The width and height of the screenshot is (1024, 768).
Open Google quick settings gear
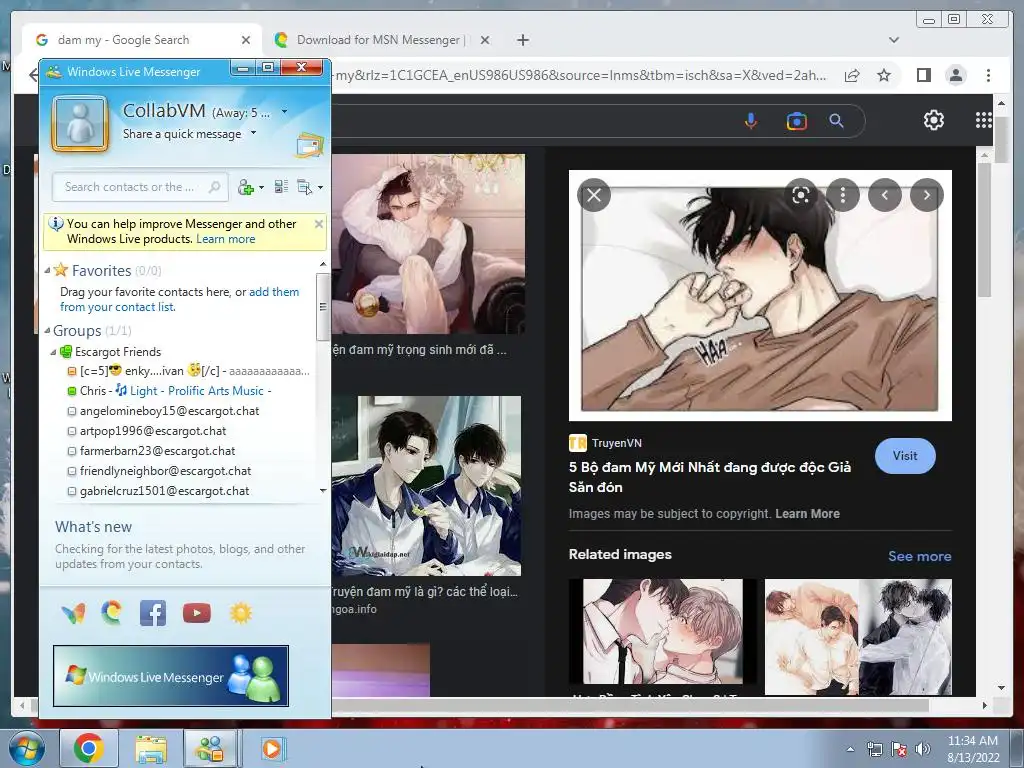point(934,120)
